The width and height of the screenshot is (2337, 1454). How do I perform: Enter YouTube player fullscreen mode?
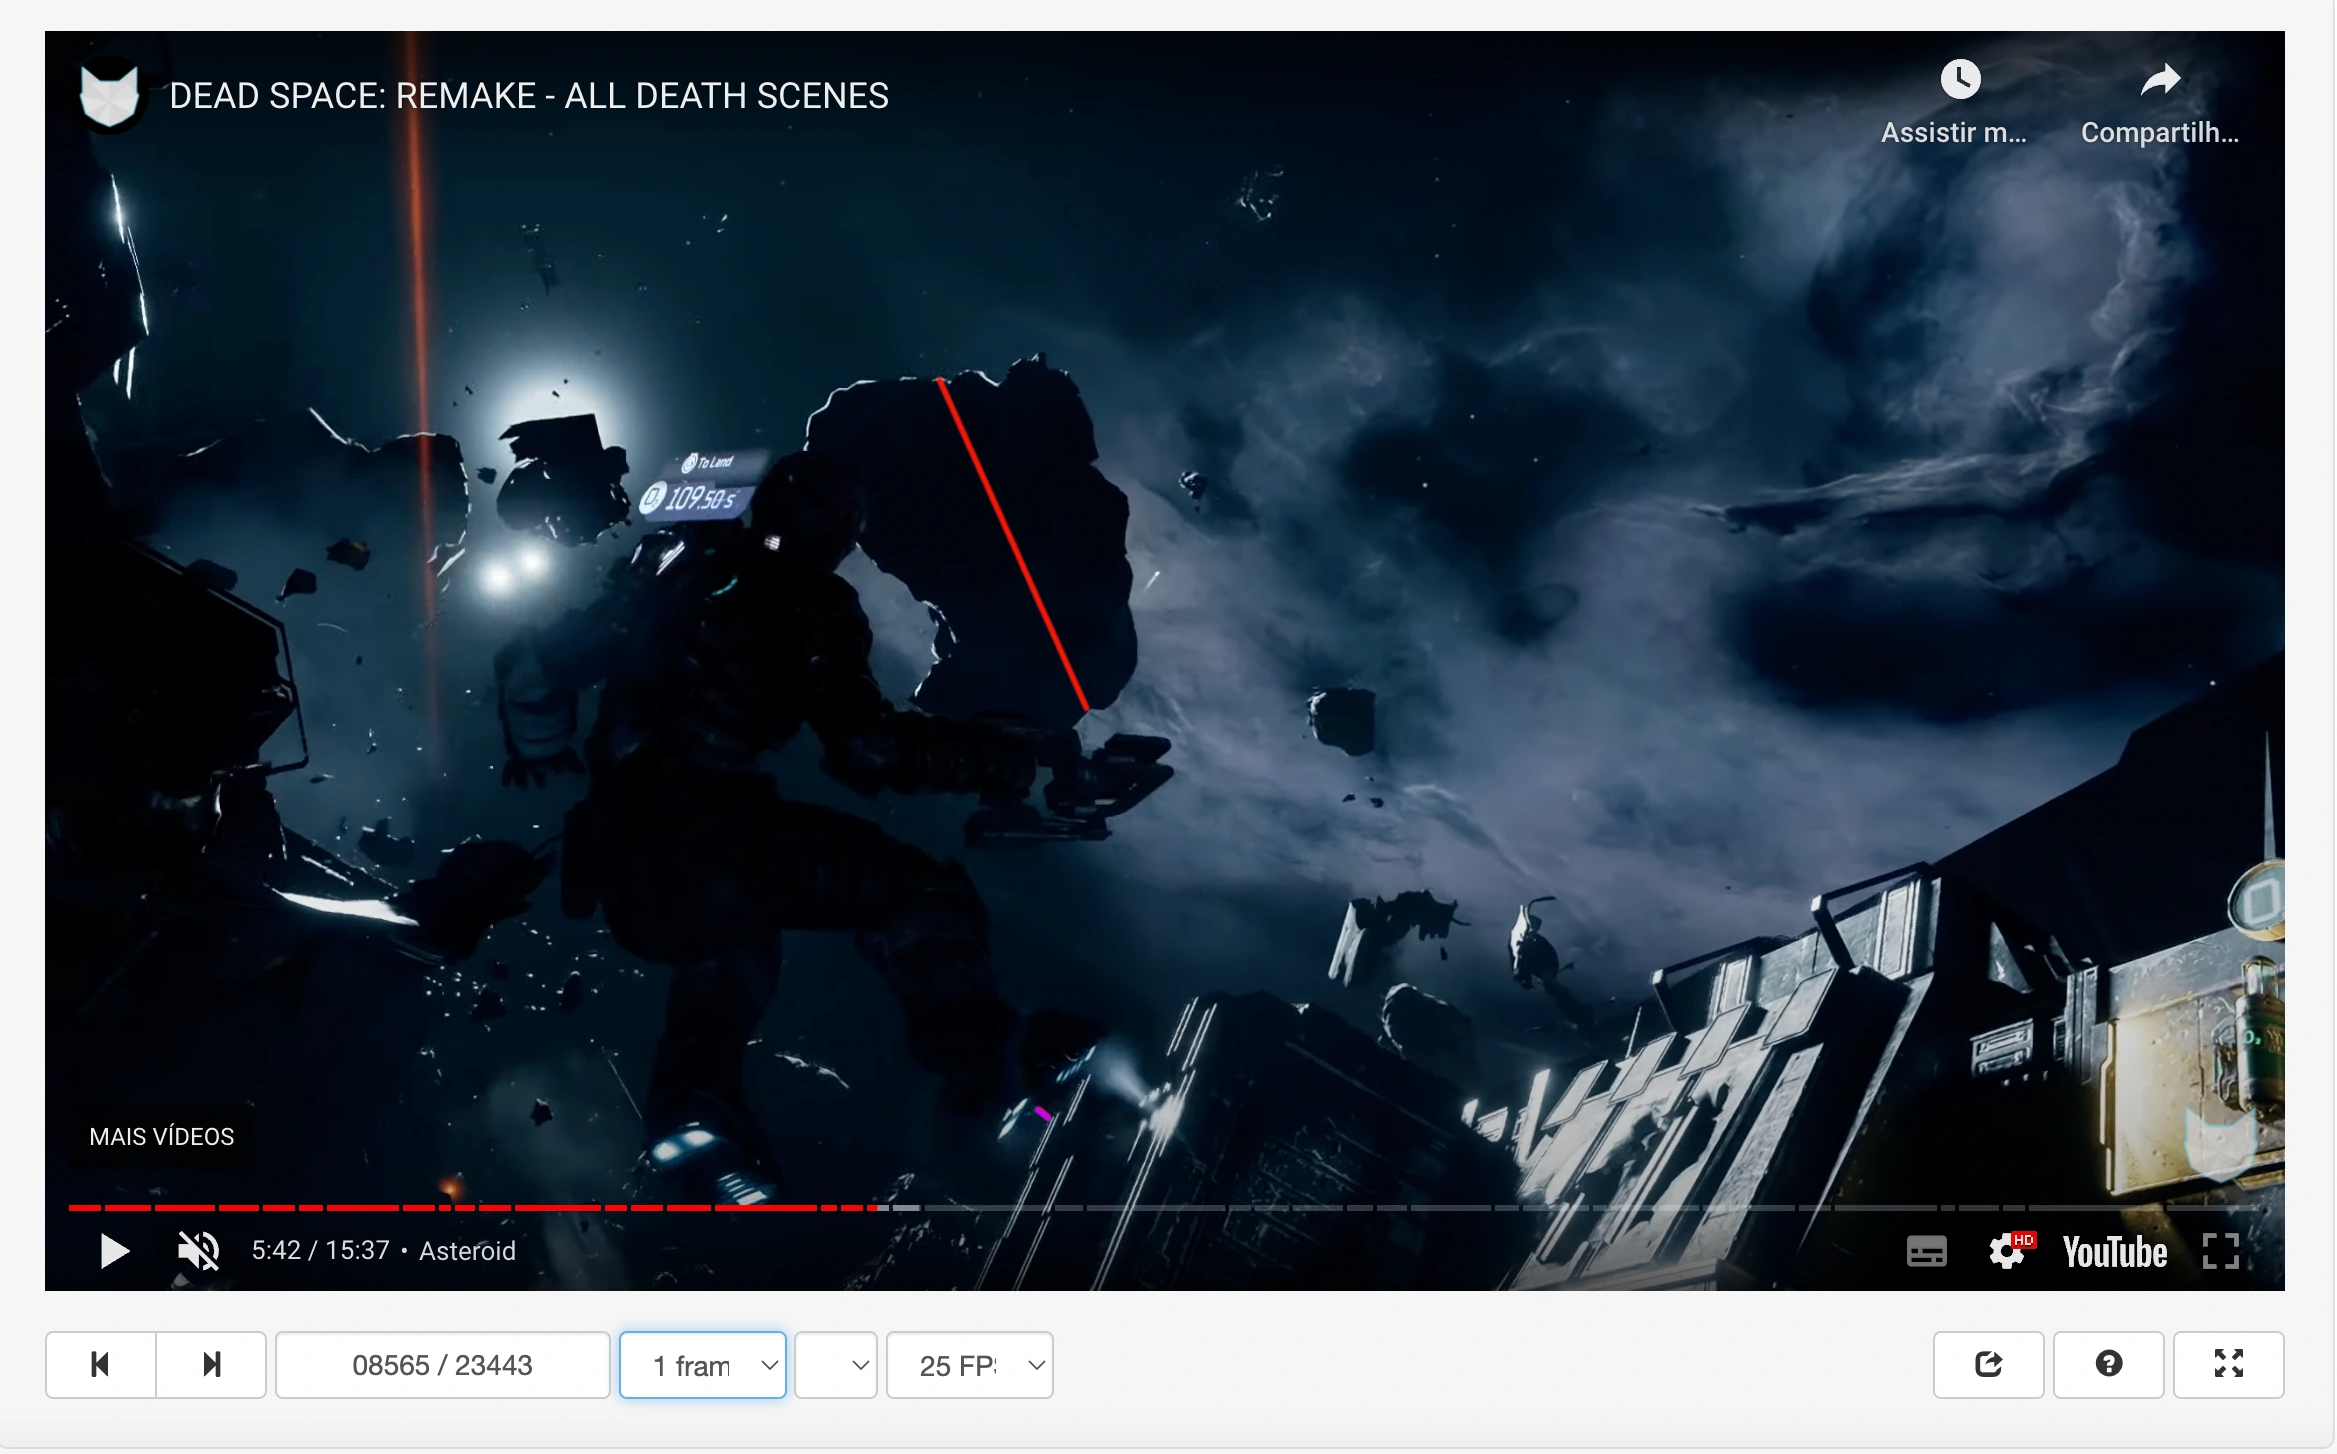2220,1251
